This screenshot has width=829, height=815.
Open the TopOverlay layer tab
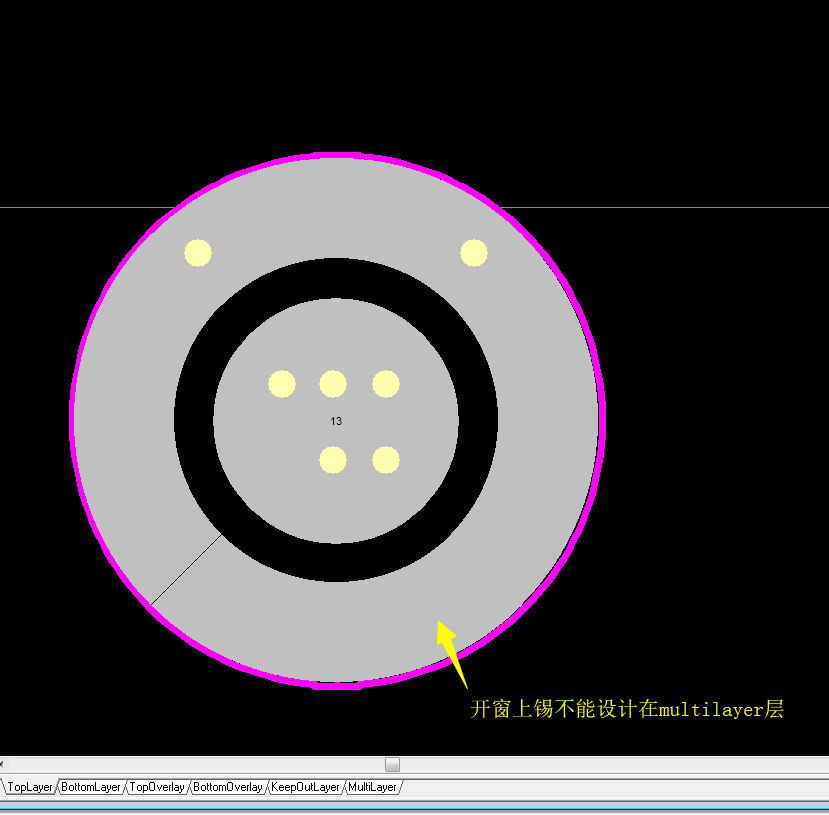click(157, 787)
